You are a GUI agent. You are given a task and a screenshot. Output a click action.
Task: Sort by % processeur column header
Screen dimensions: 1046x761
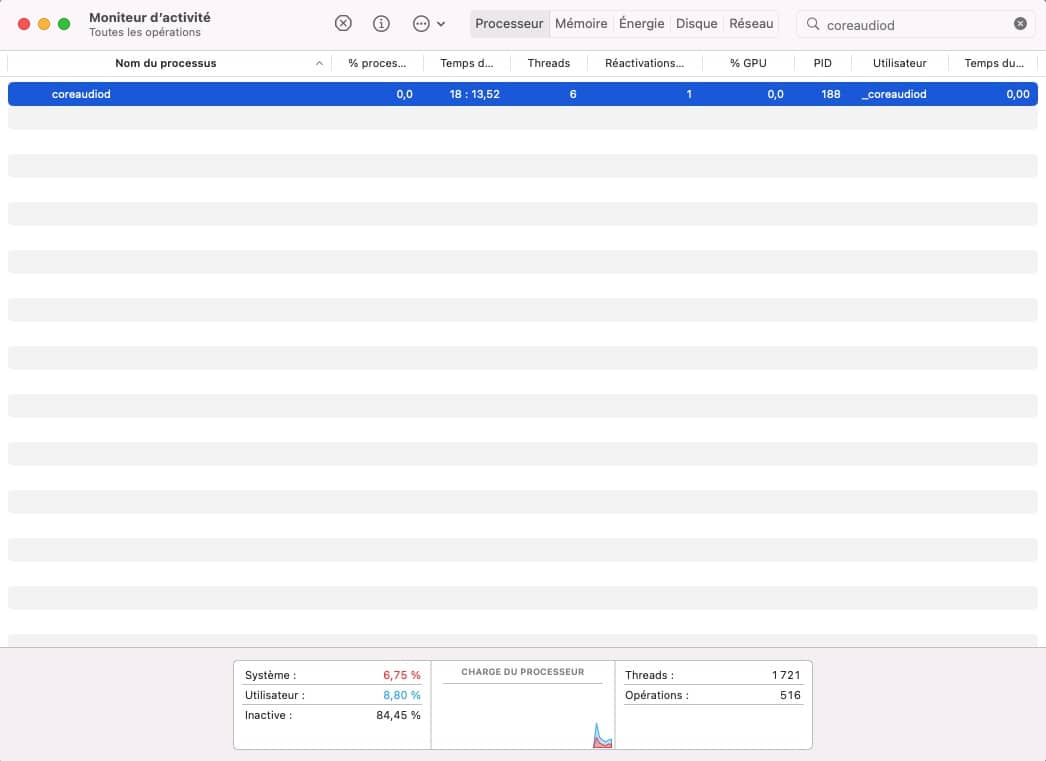[x=377, y=63]
